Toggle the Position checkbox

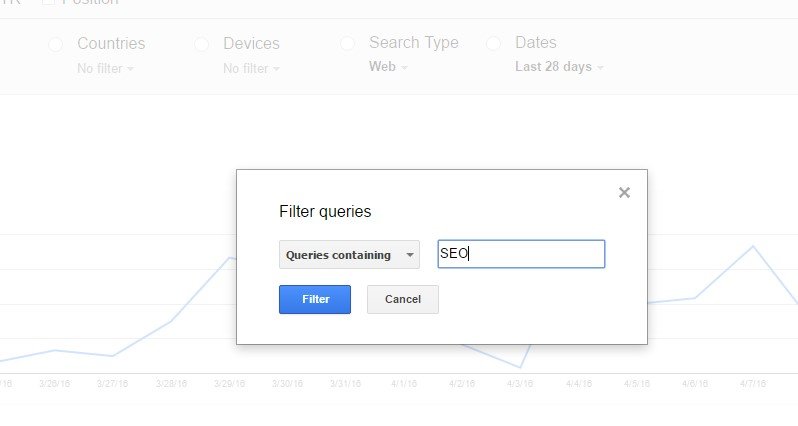click(48, 2)
